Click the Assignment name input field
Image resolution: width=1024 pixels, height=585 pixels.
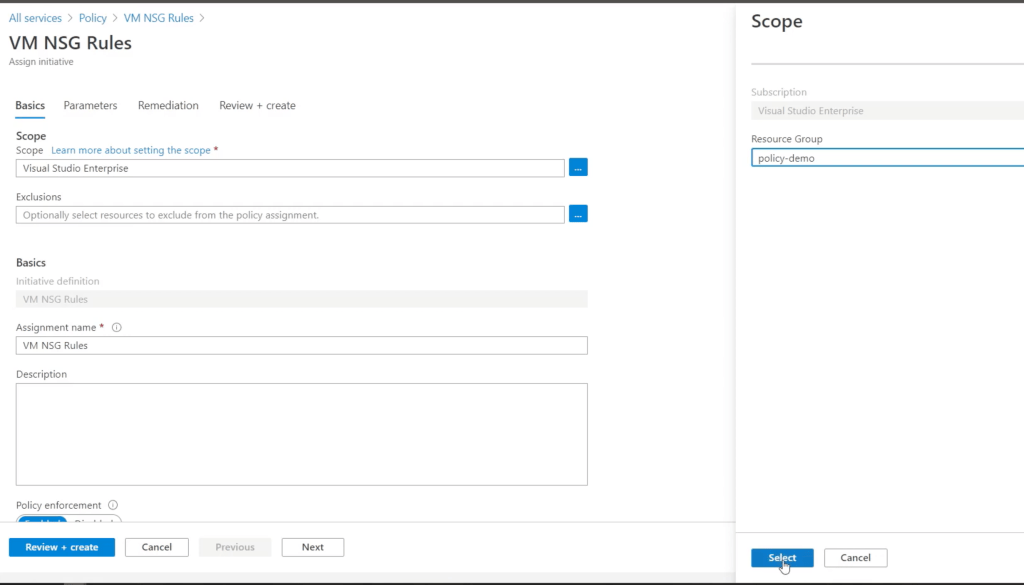(301, 346)
